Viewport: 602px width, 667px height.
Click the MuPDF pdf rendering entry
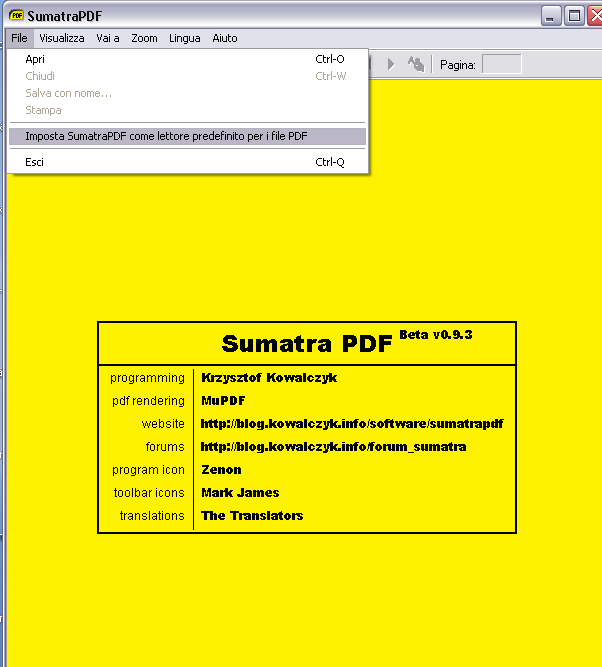[223, 401]
